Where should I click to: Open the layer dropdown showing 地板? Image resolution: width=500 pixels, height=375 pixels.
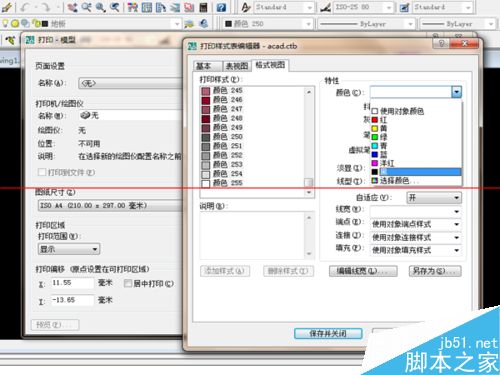[114, 23]
